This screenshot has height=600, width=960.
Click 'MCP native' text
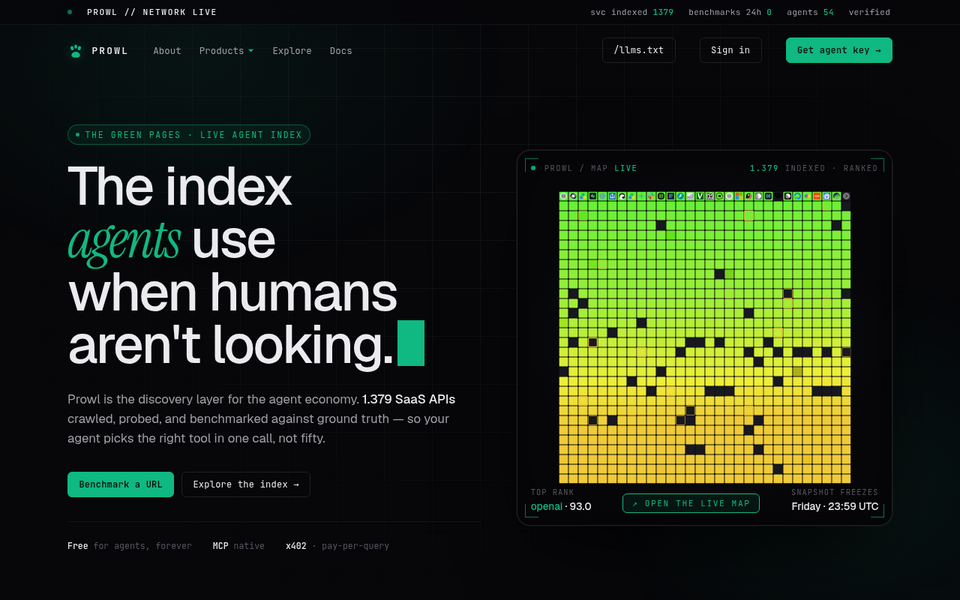point(238,546)
